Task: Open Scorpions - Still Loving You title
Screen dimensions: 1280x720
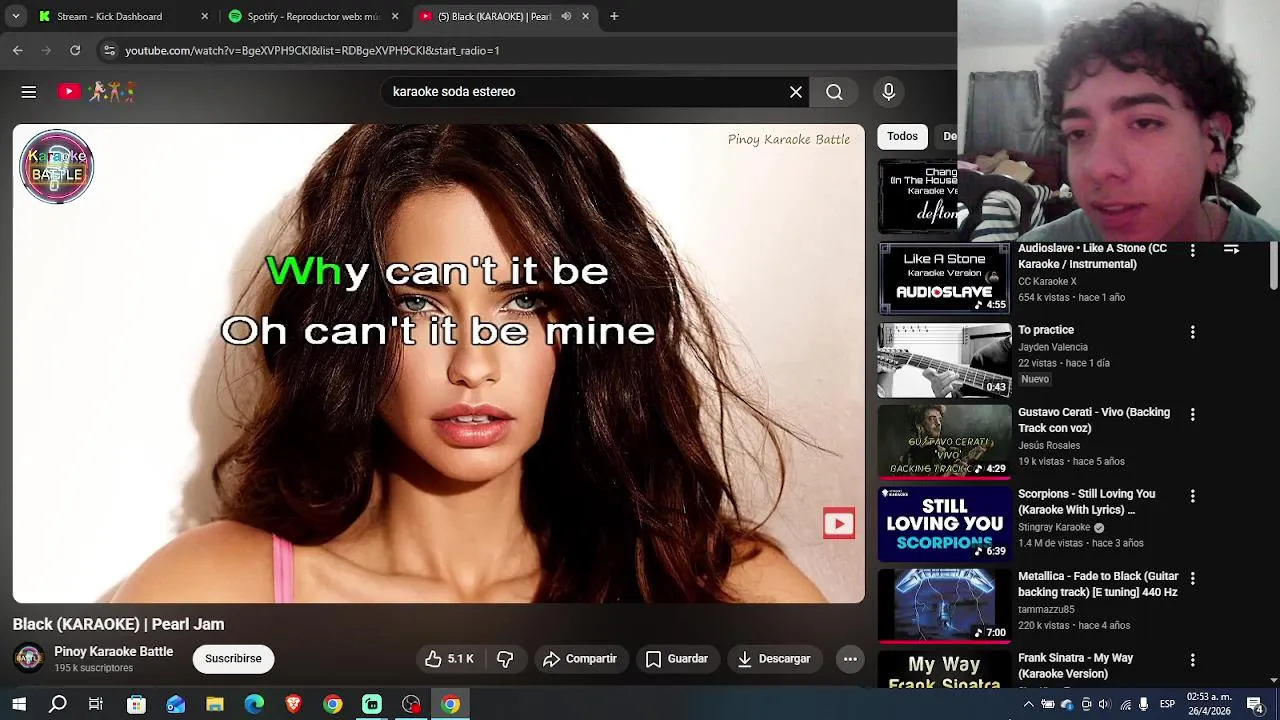Action: [x=1086, y=502]
